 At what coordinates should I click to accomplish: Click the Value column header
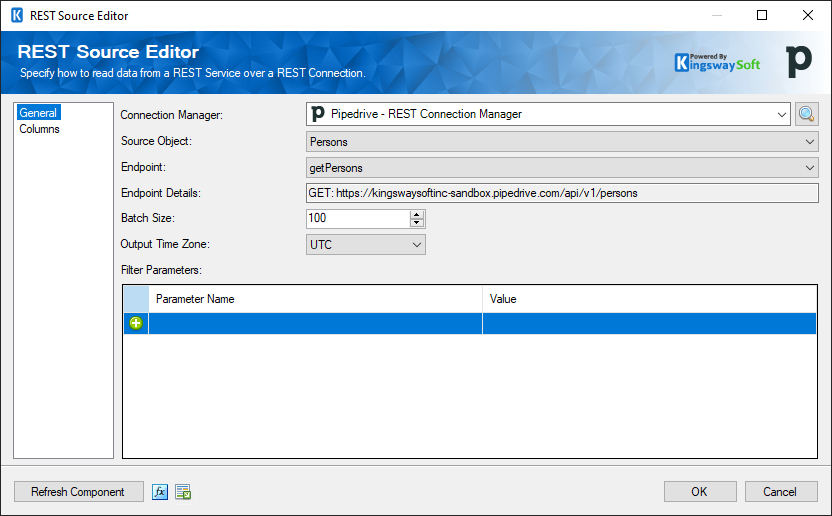pos(649,299)
